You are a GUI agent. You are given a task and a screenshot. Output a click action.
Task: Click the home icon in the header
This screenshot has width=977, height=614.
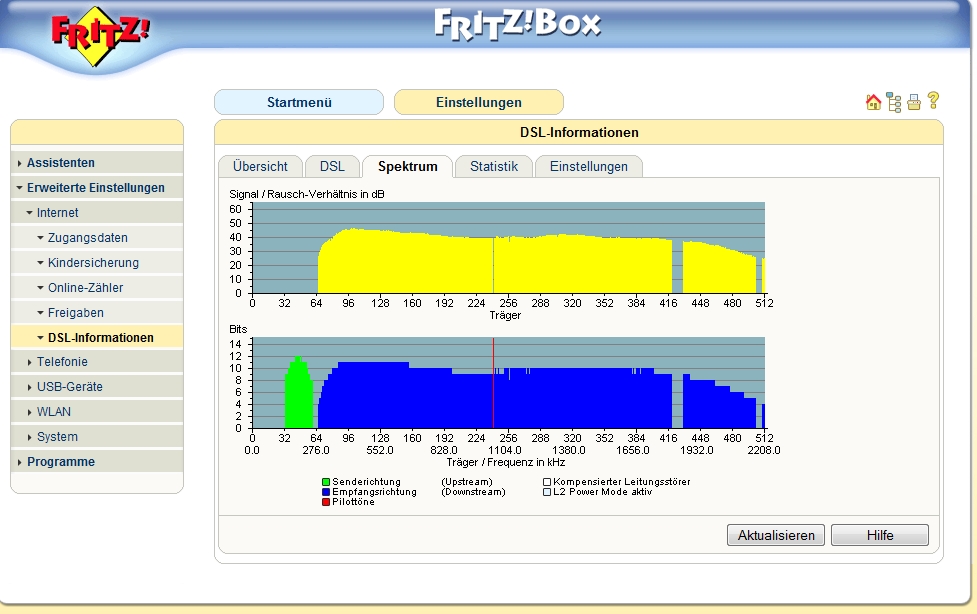[873, 102]
